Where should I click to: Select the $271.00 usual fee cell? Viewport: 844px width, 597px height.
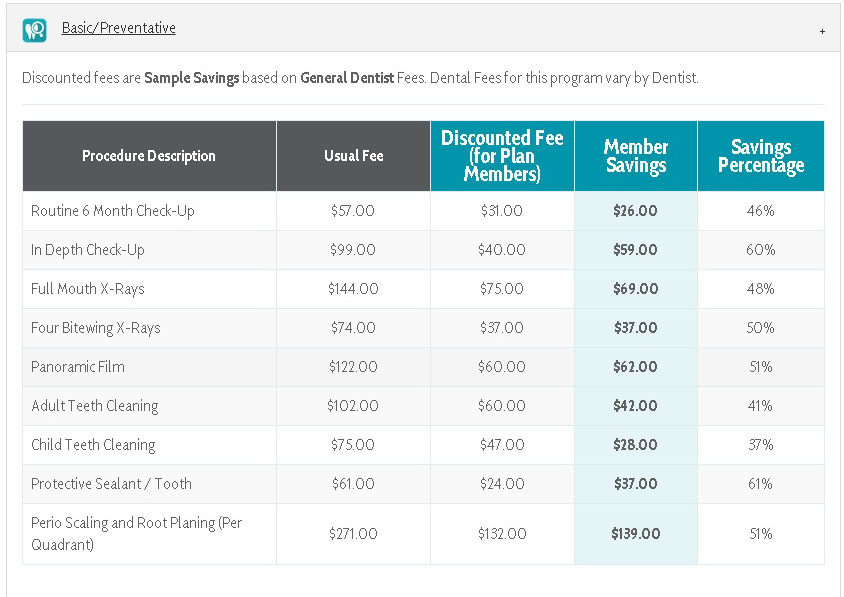tap(352, 532)
